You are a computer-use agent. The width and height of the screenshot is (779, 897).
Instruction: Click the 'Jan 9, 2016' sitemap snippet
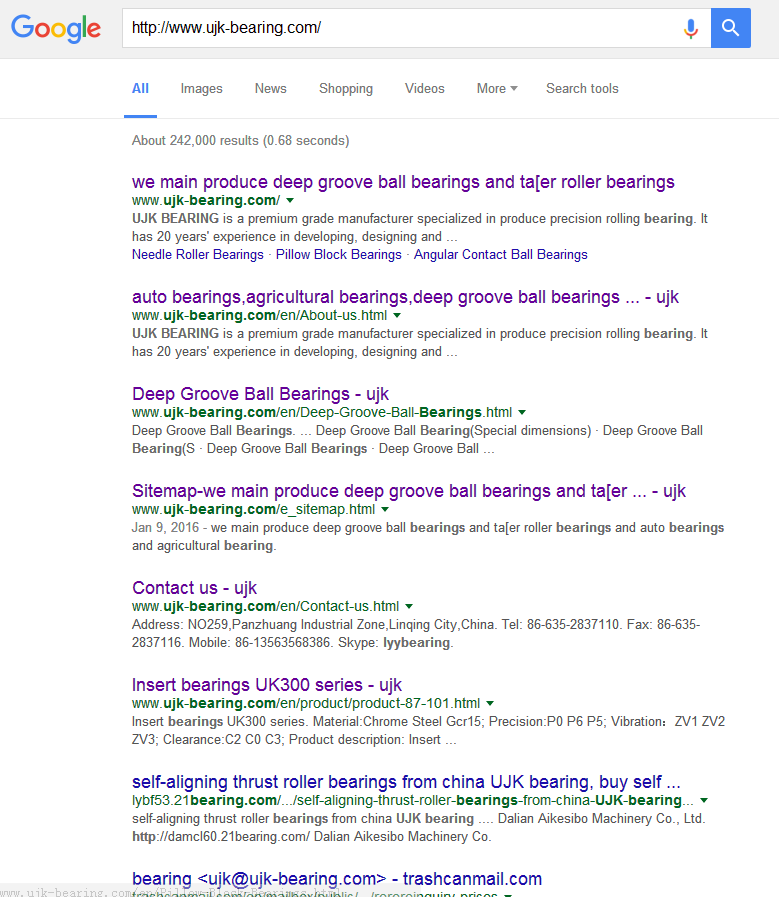coord(428,537)
